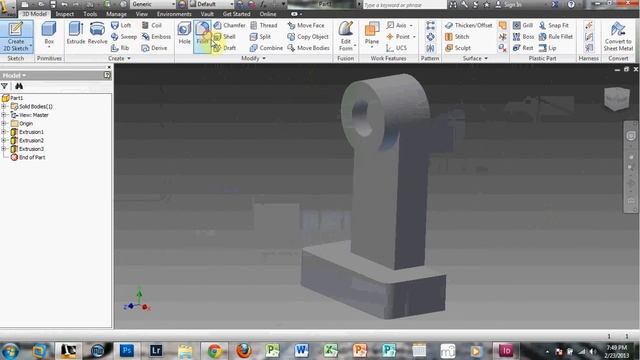
Task: Start Create 2D Sketch tool
Action: click(x=16, y=36)
